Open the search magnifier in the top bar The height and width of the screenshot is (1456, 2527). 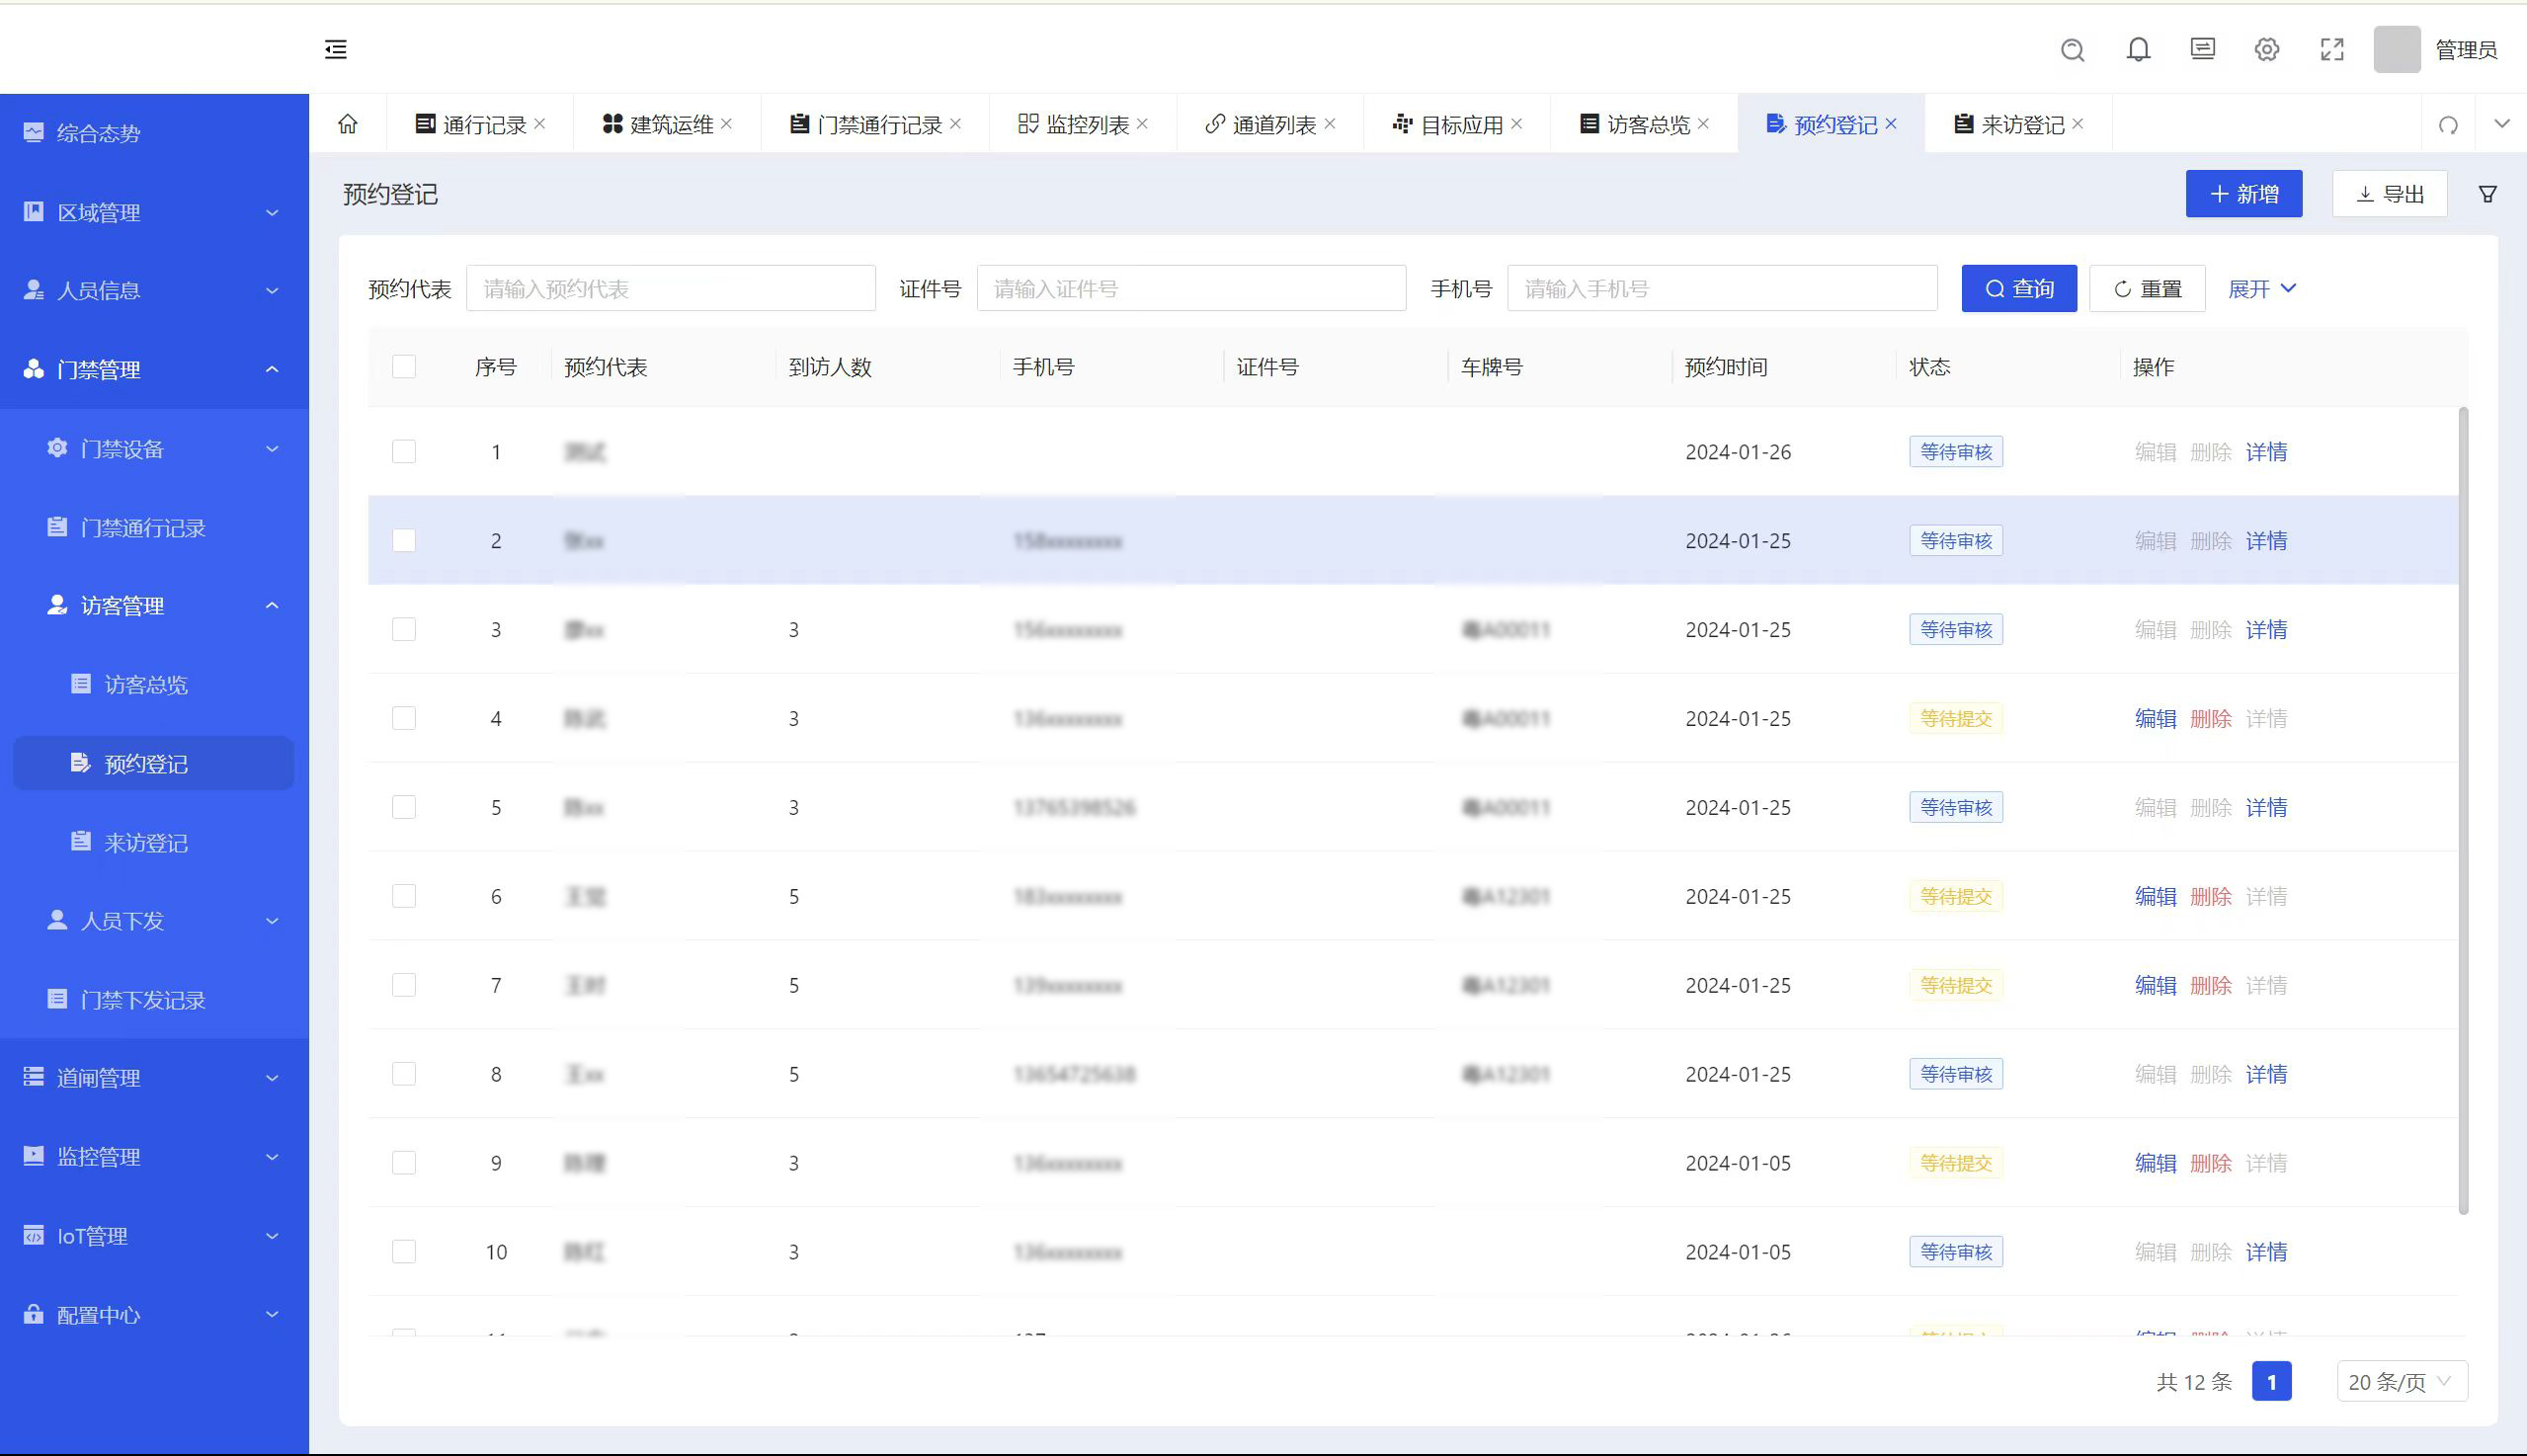pyautogui.click(x=2073, y=49)
